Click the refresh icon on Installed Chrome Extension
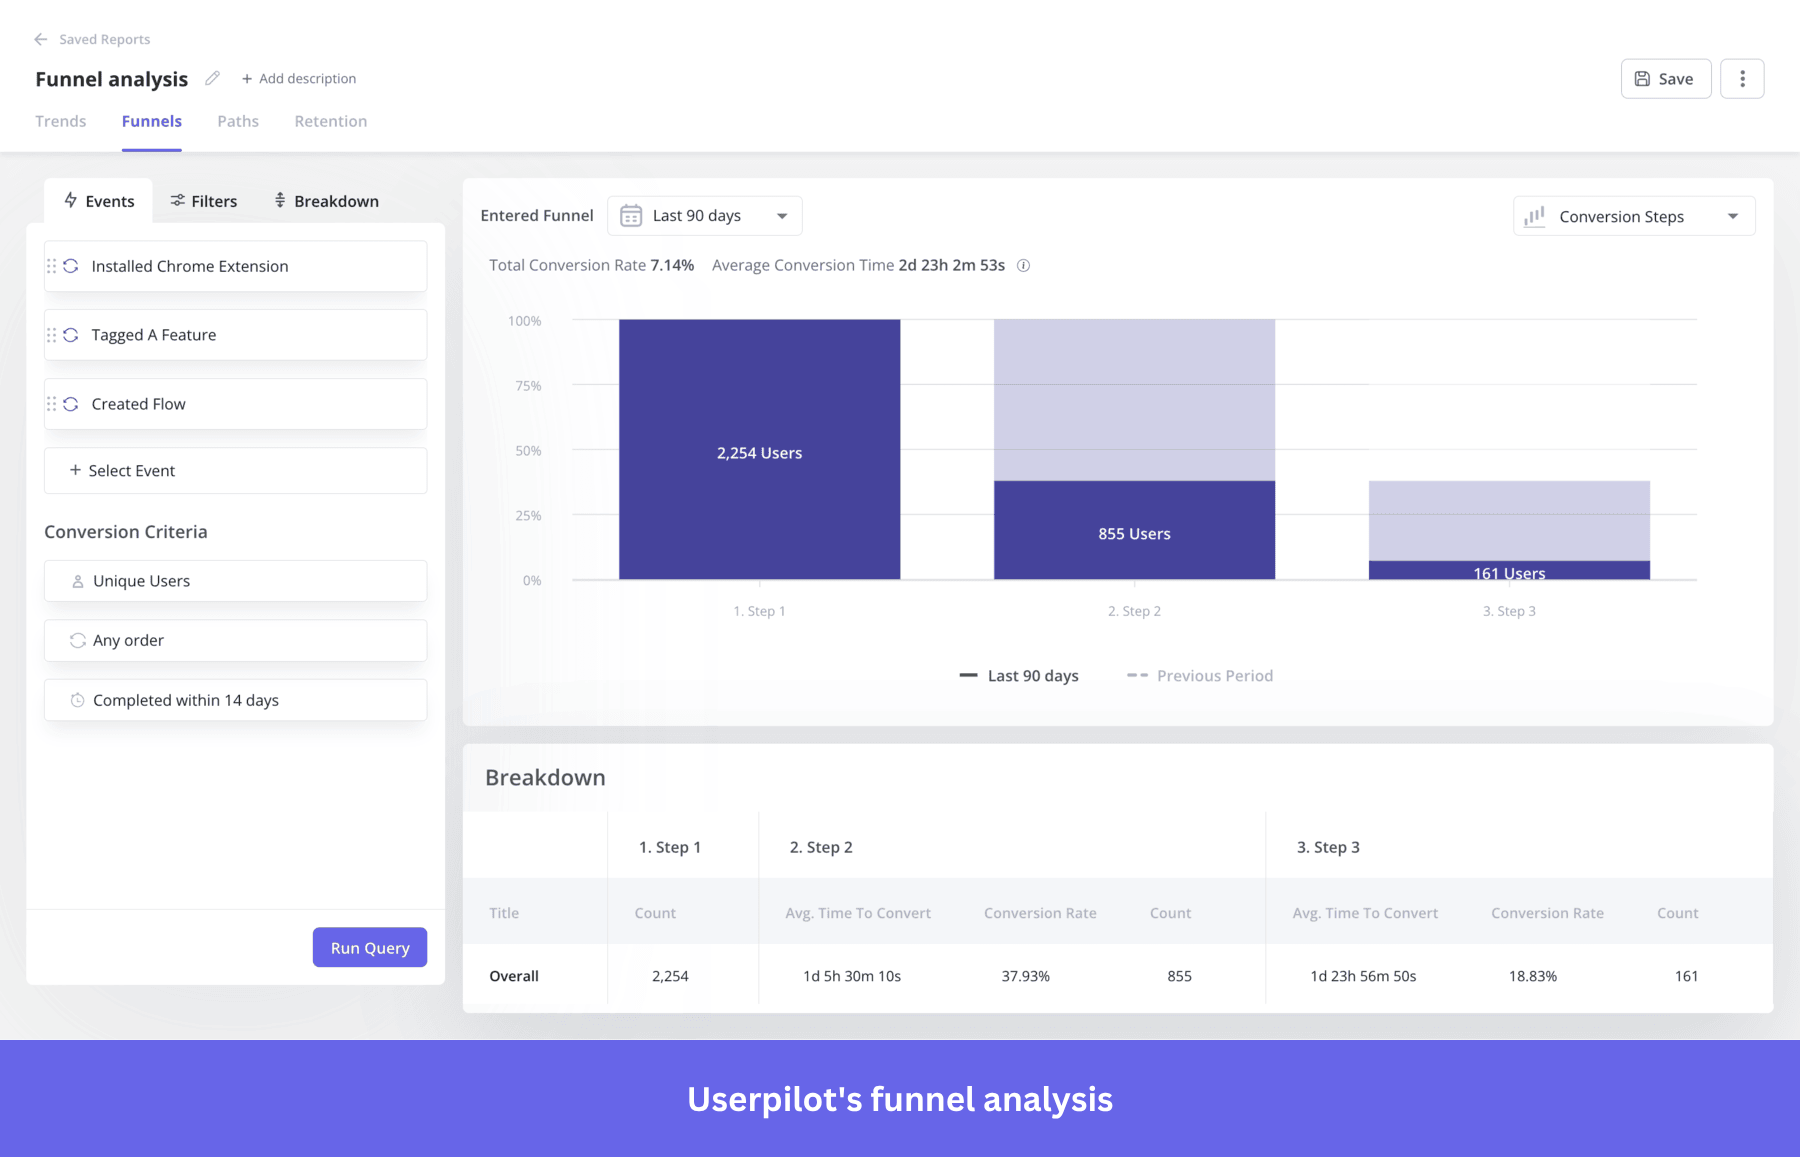The image size is (1800, 1157). tap(70, 265)
